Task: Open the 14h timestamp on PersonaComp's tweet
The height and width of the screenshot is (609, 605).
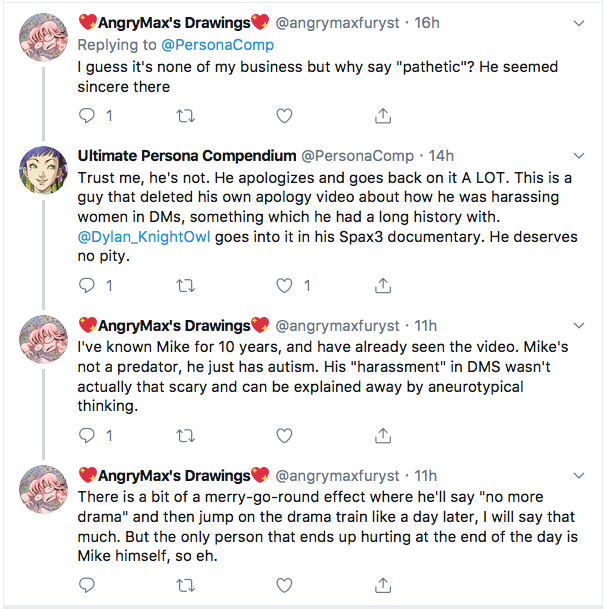Action: (441, 156)
